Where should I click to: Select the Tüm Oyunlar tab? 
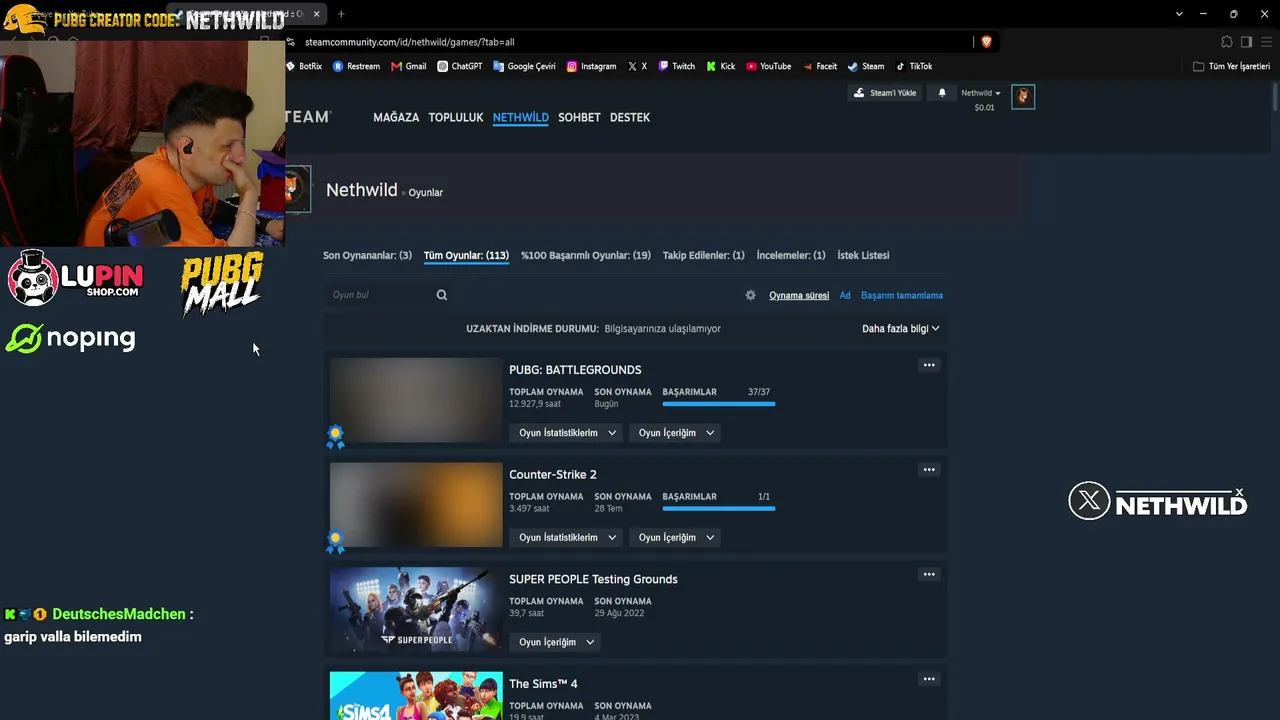(466, 255)
